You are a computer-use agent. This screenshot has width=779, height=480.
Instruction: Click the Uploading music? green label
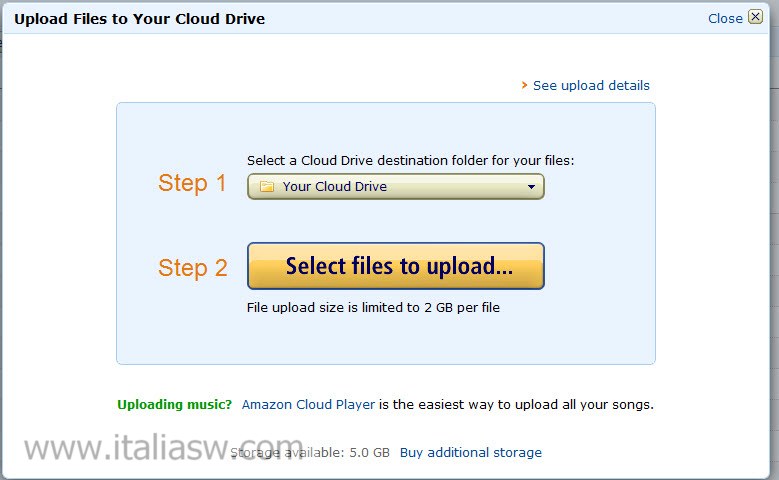pos(174,404)
